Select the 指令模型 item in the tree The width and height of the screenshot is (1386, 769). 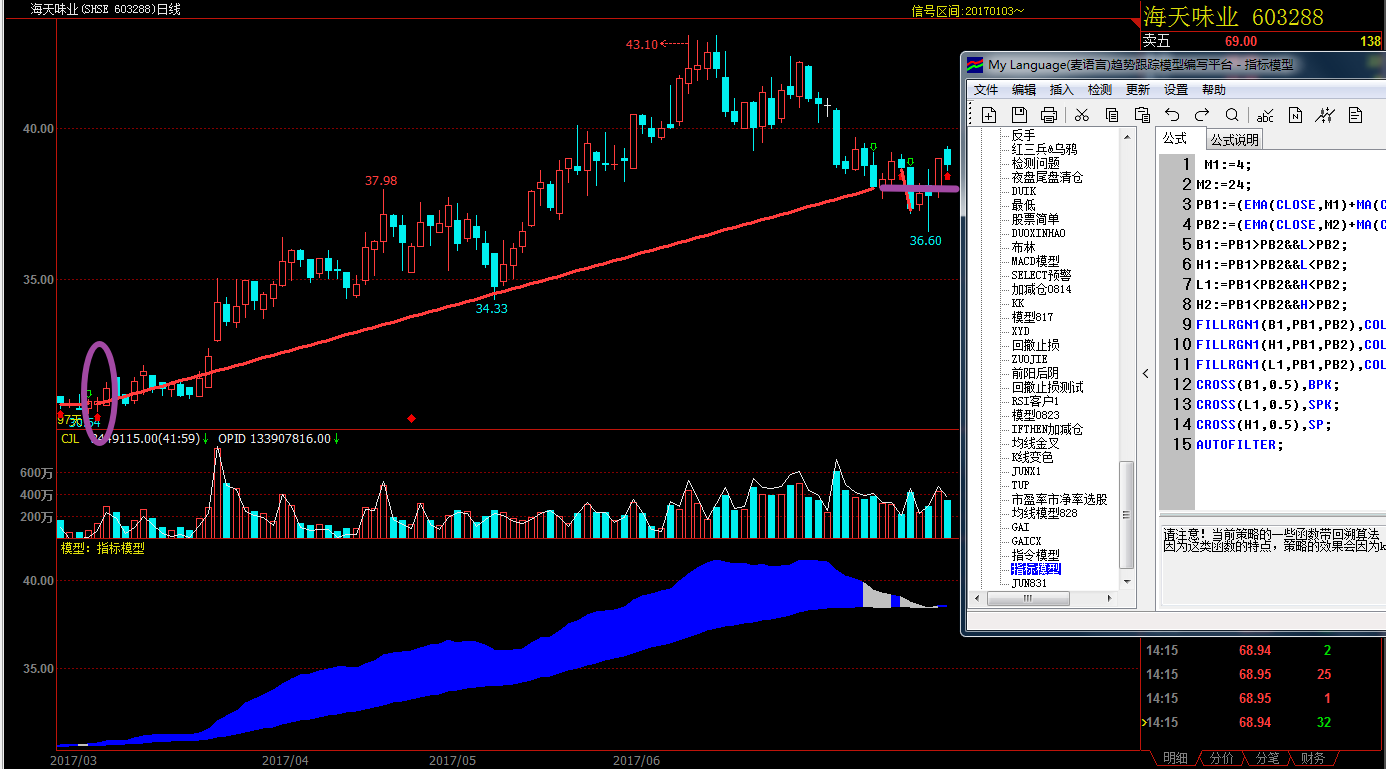(1035, 555)
